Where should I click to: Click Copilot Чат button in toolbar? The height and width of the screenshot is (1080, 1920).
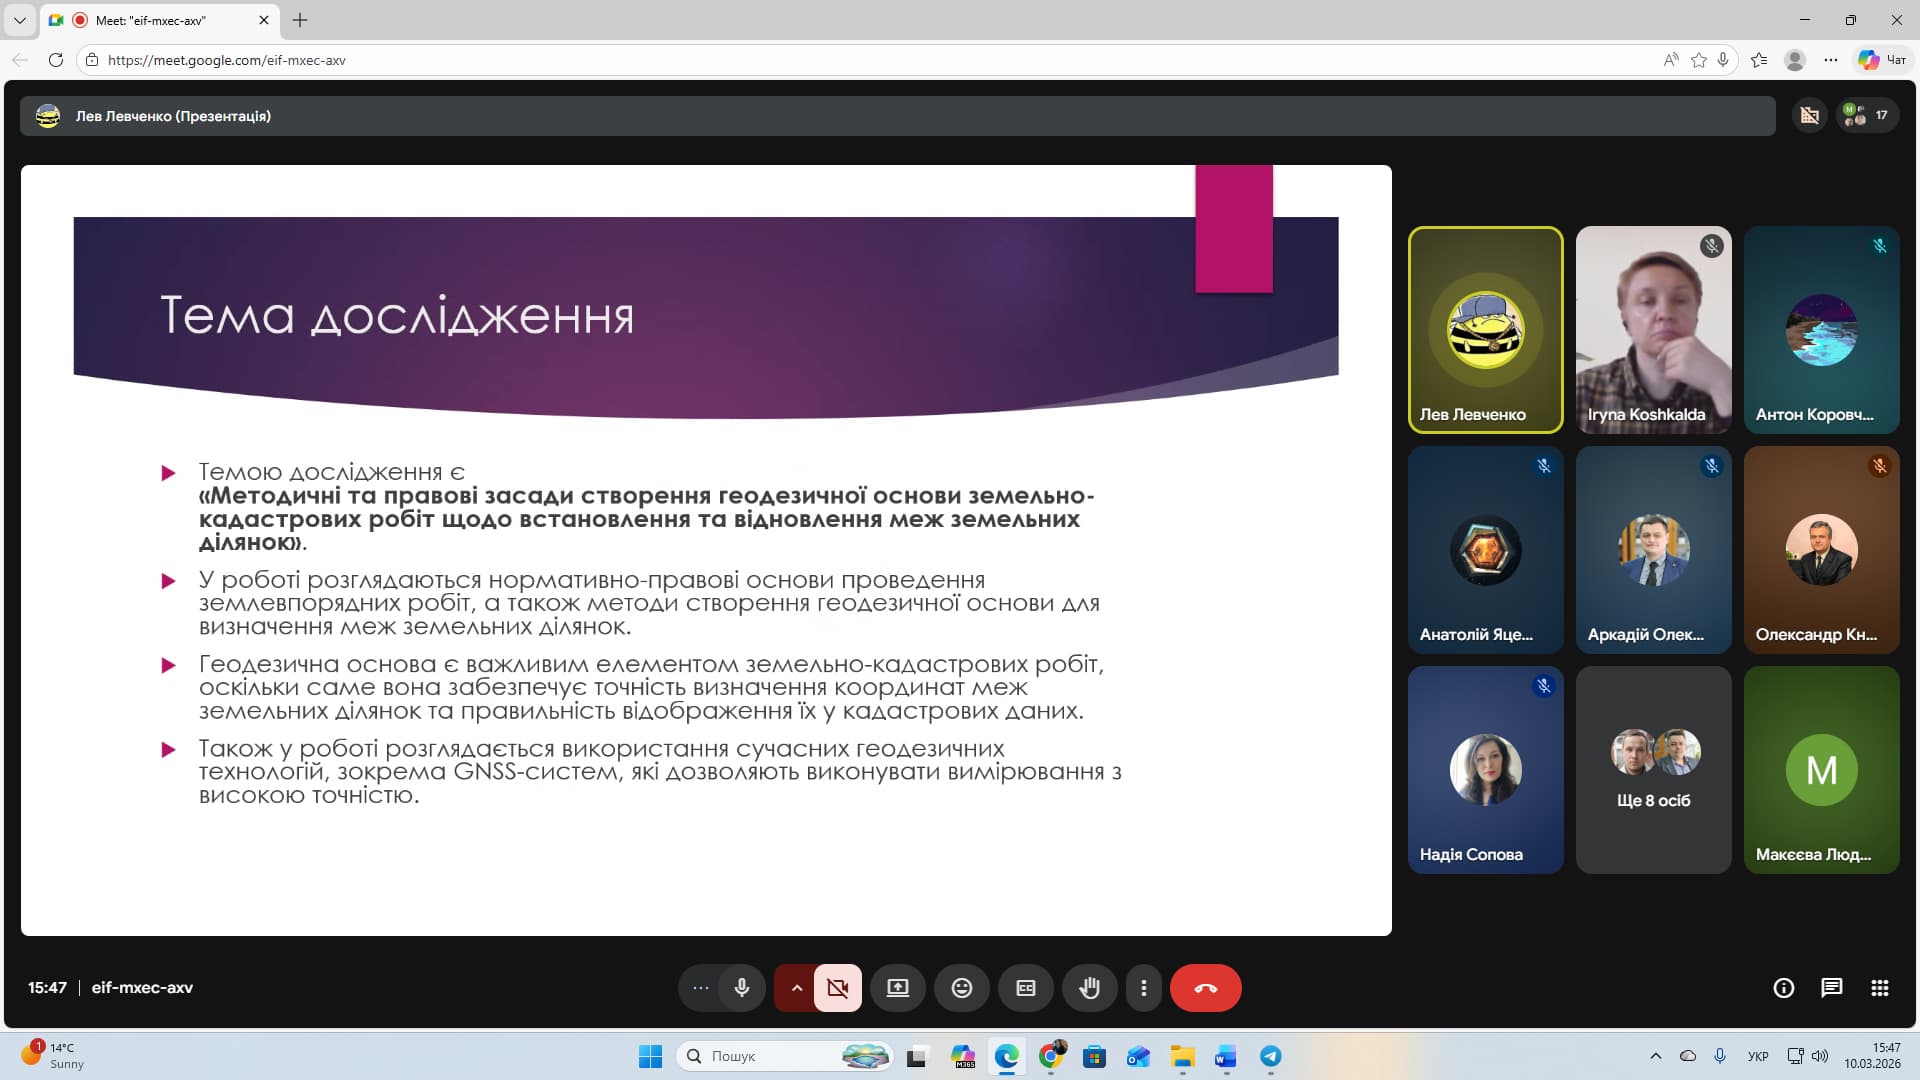tap(1882, 60)
